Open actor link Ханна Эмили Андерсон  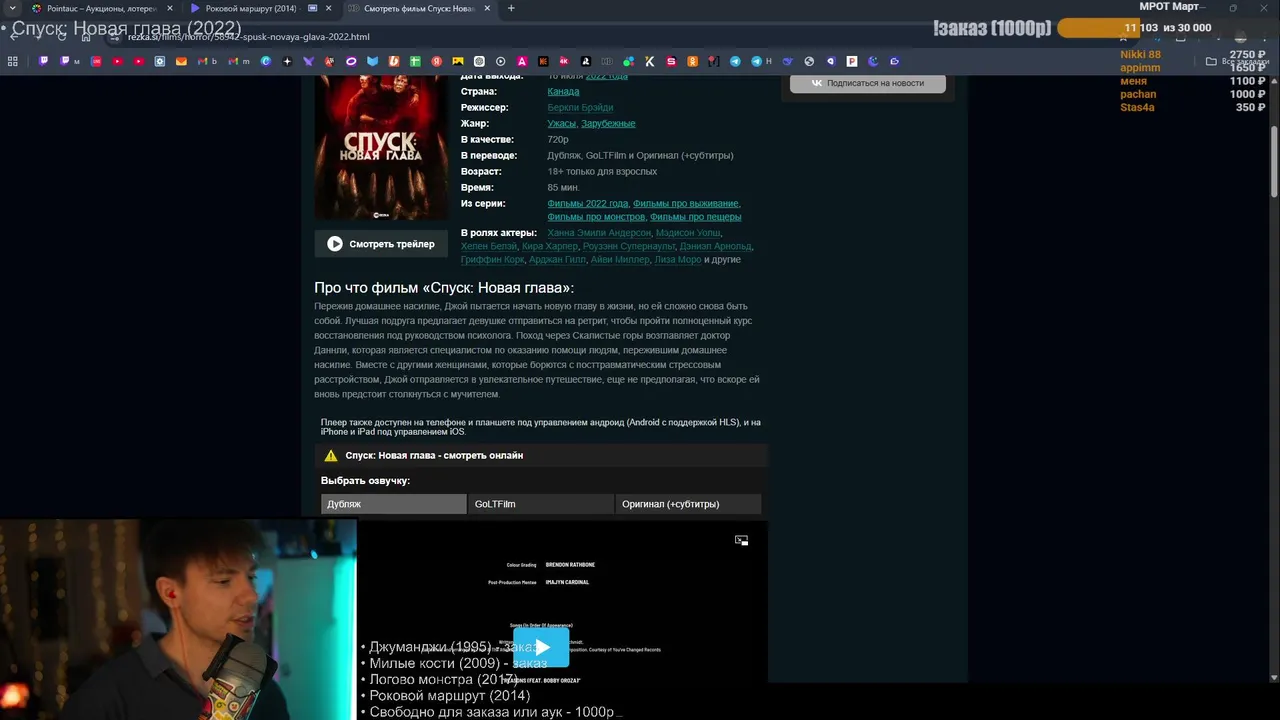(599, 232)
